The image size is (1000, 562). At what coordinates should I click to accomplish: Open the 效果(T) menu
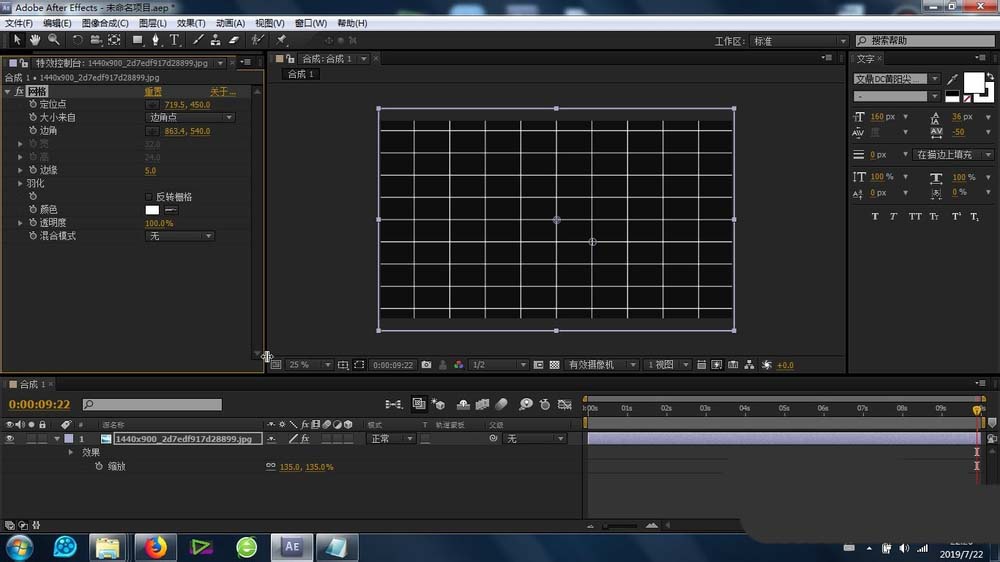pos(190,23)
